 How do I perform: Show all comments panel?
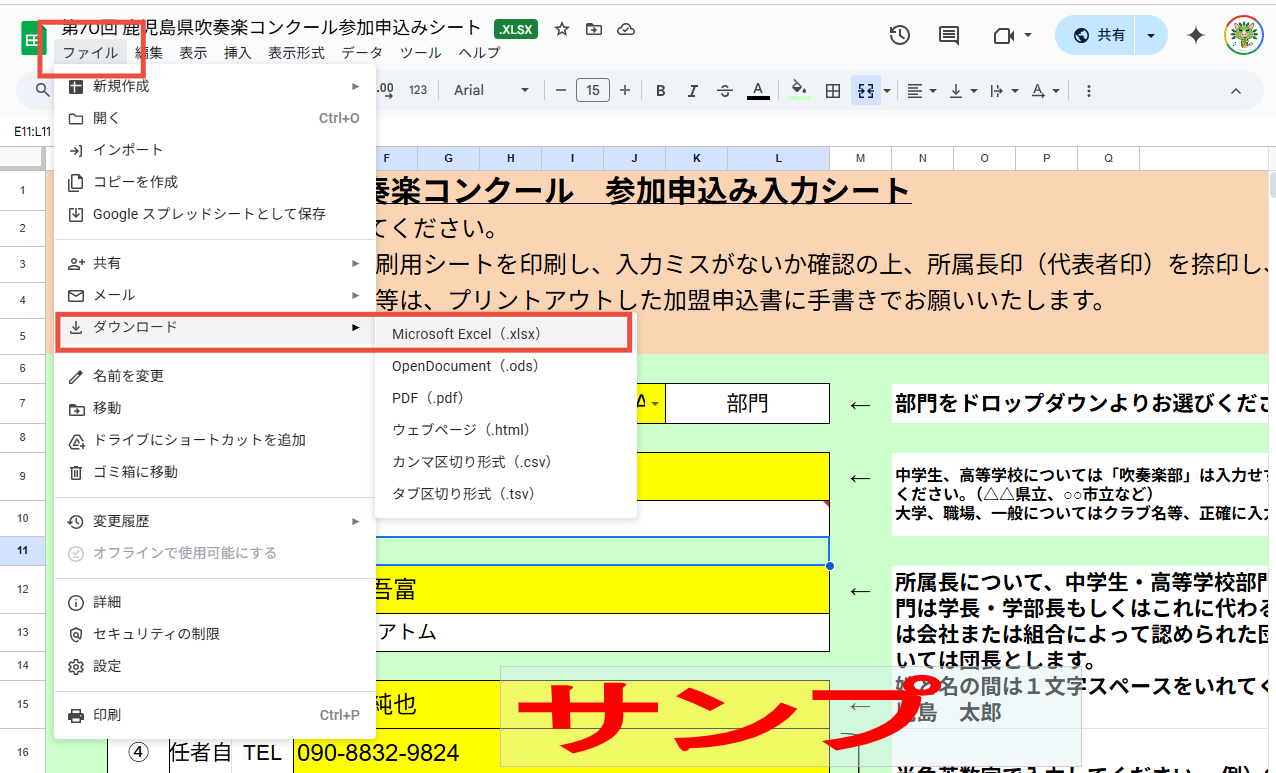949,36
